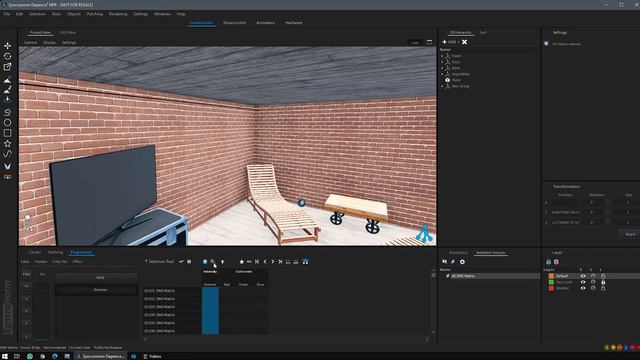Select the curve path tool
The width and height of the screenshot is (640, 360).
tap(7, 154)
